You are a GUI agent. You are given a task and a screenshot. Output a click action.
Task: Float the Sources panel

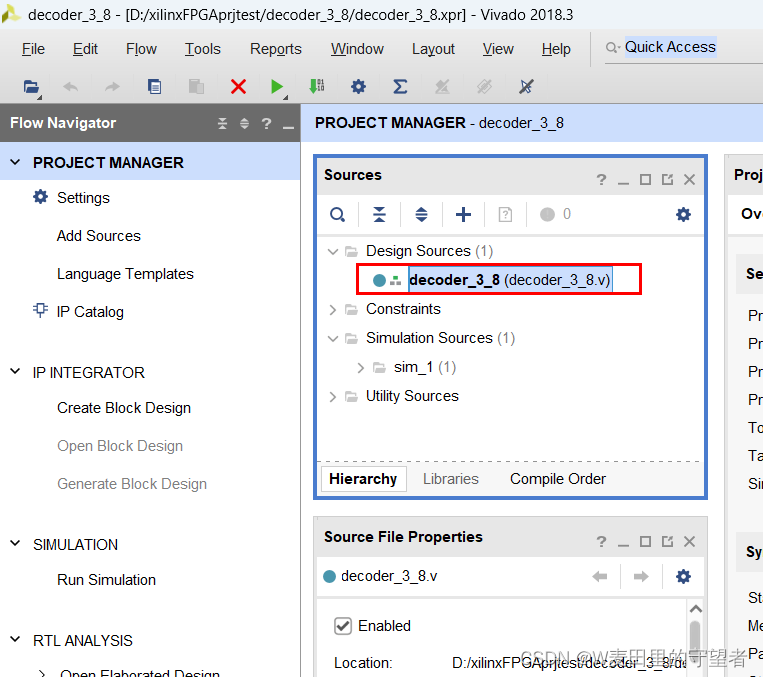(x=668, y=180)
